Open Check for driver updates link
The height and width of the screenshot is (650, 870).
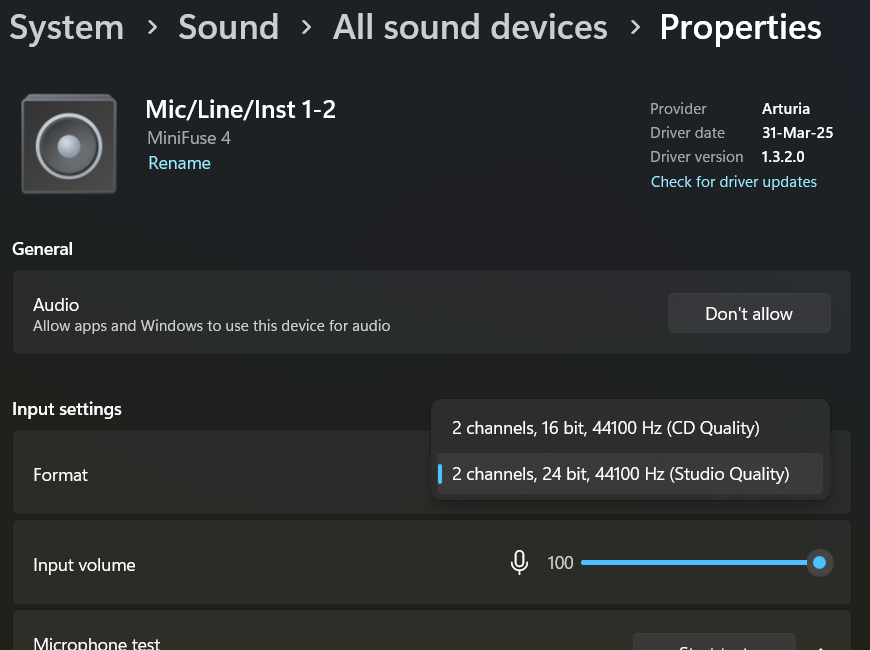[x=734, y=182]
